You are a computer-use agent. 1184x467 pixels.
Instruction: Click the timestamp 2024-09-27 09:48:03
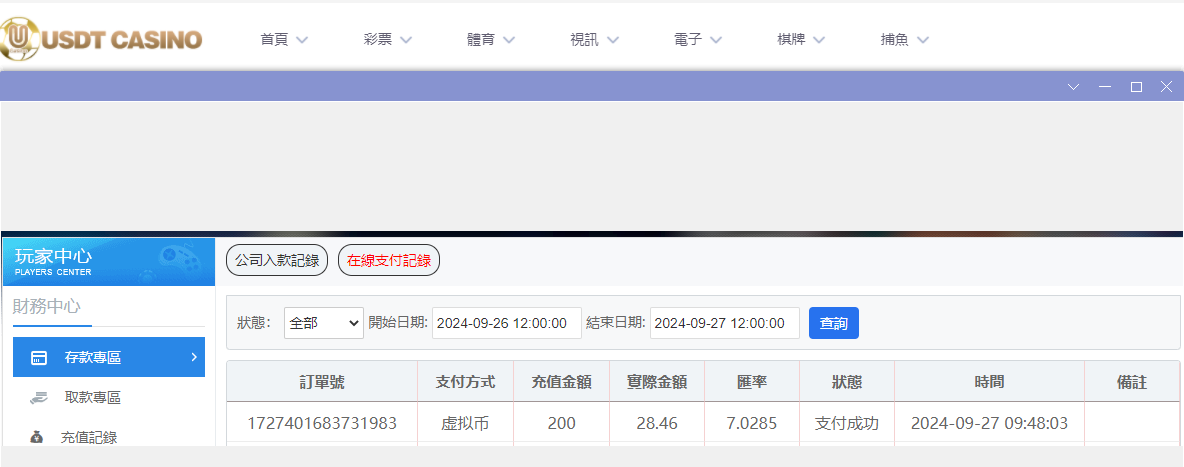(989, 423)
